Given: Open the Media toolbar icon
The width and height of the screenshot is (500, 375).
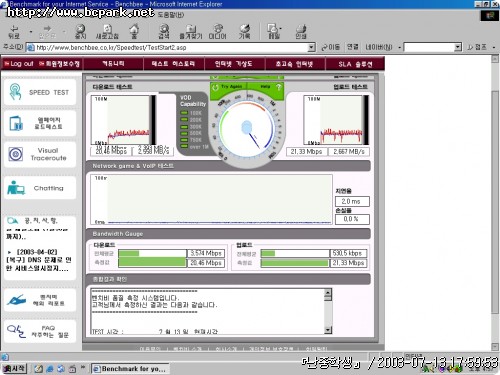Looking at the screenshot, I should point(217,32).
